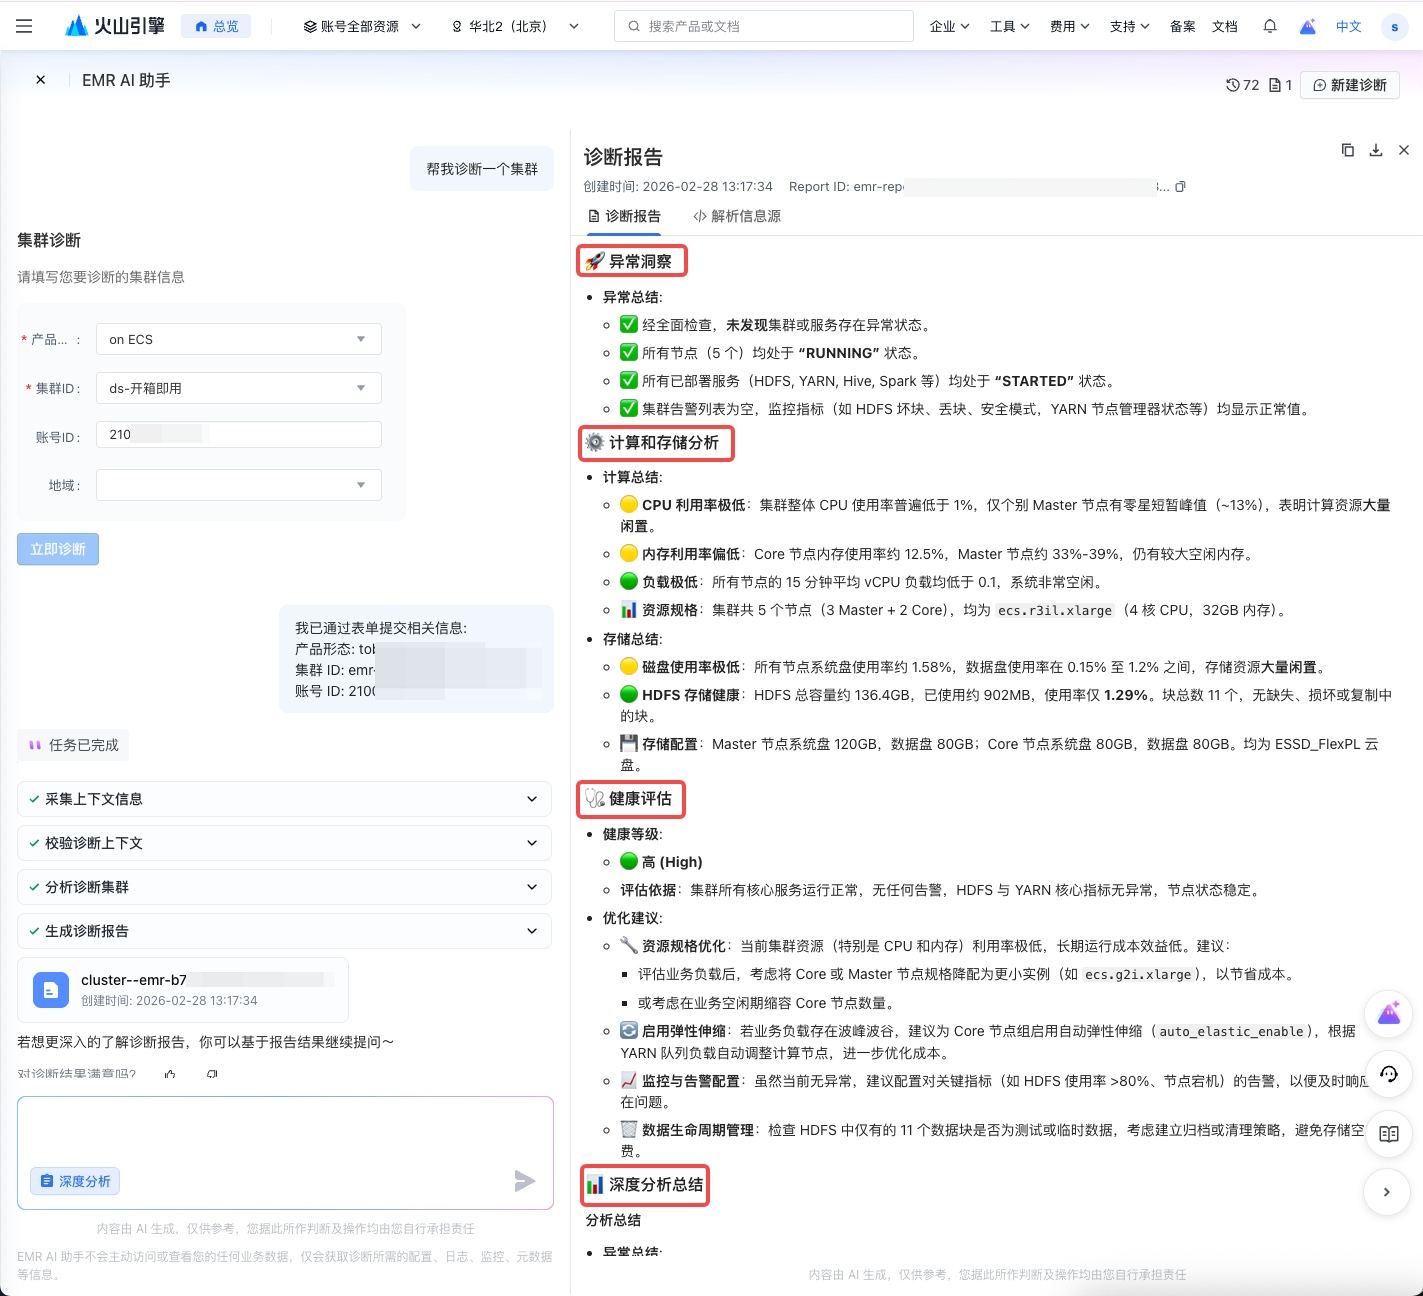The width and height of the screenshot is (1423, 1296).
Task: Focus the 搜索产品或文档 search box
Action: (764, 26)
